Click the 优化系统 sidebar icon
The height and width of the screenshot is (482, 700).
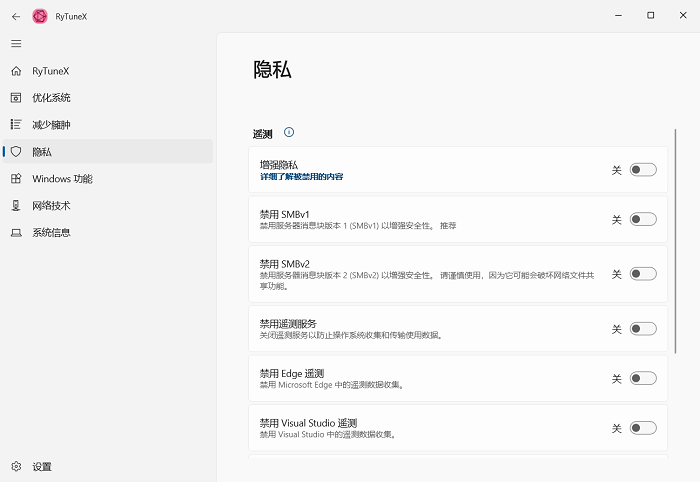15,98
